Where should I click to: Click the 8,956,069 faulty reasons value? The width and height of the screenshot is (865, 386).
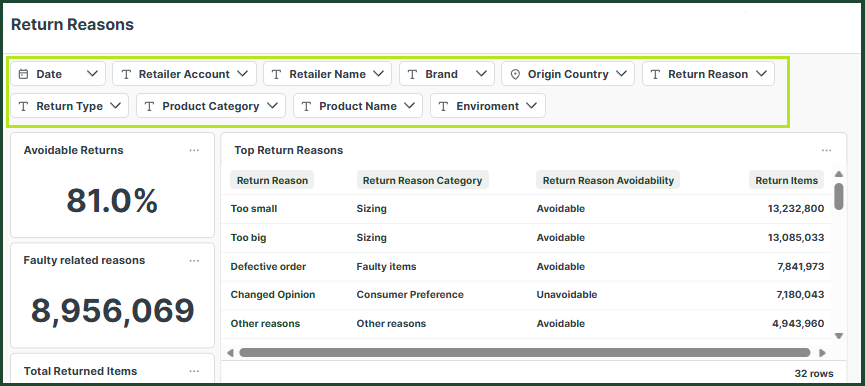[x=113, y=310]
